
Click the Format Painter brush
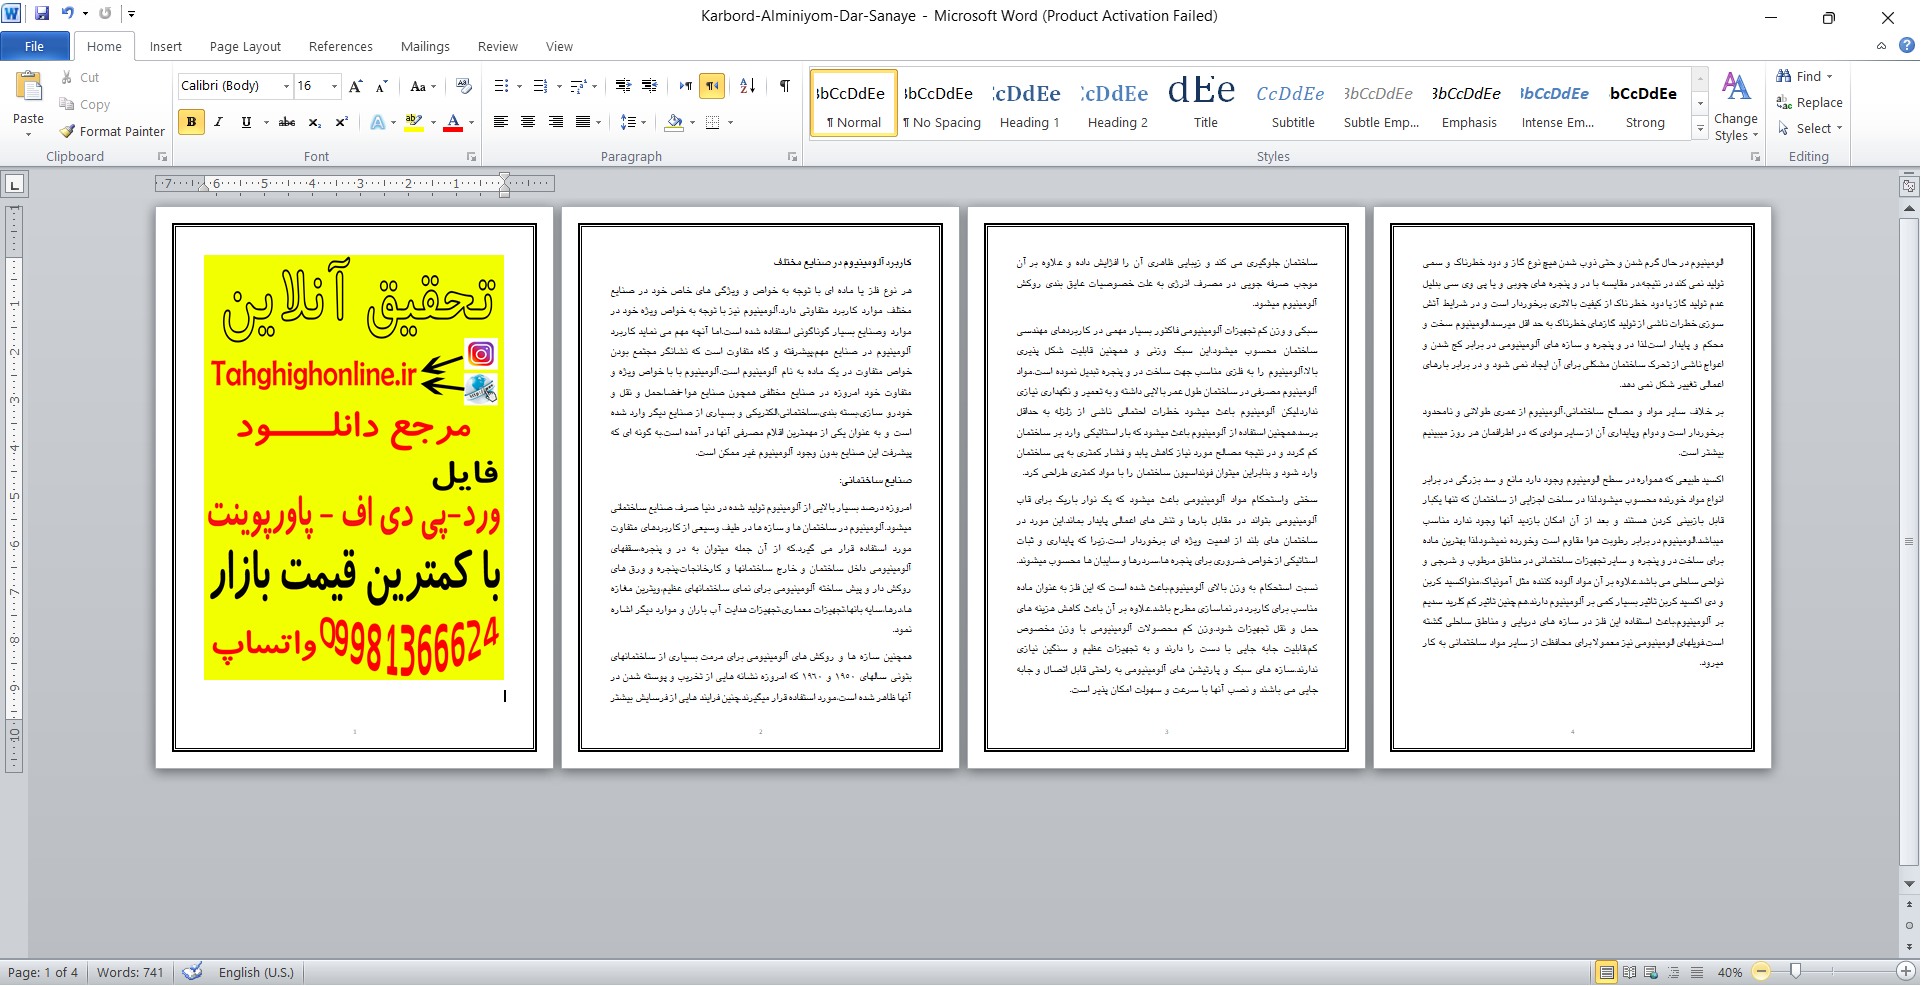click(68, 131)
